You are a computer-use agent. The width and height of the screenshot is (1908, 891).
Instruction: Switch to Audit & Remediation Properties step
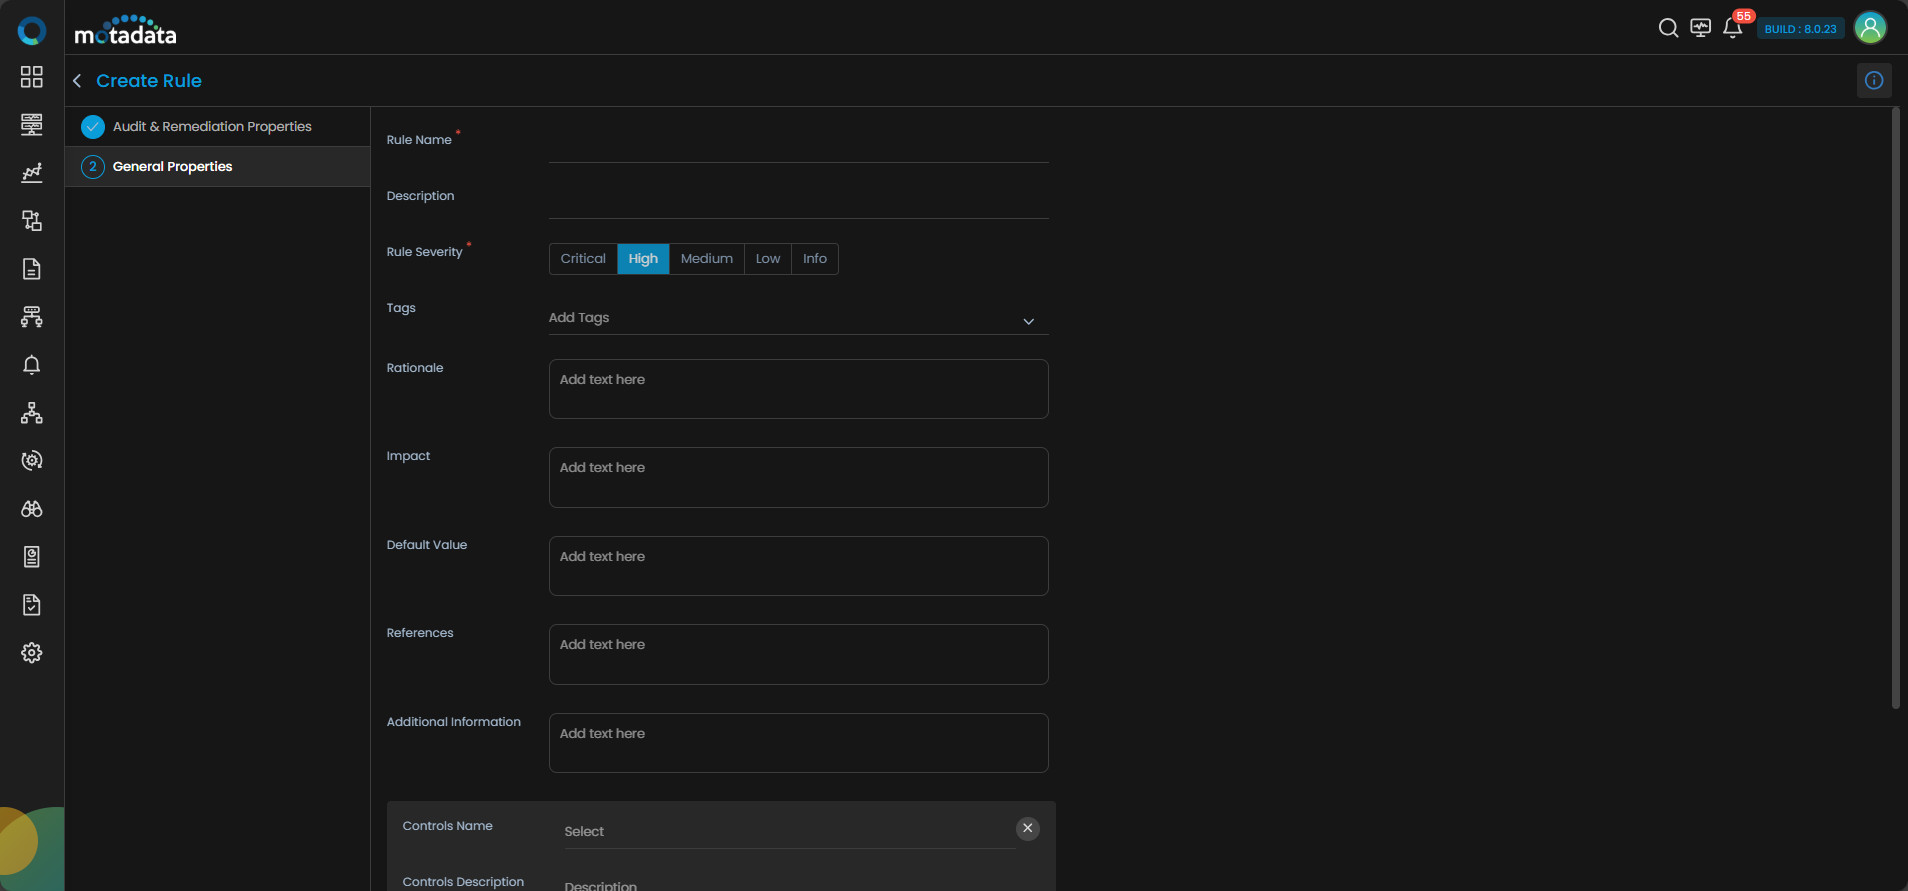[x=212, y=127]
